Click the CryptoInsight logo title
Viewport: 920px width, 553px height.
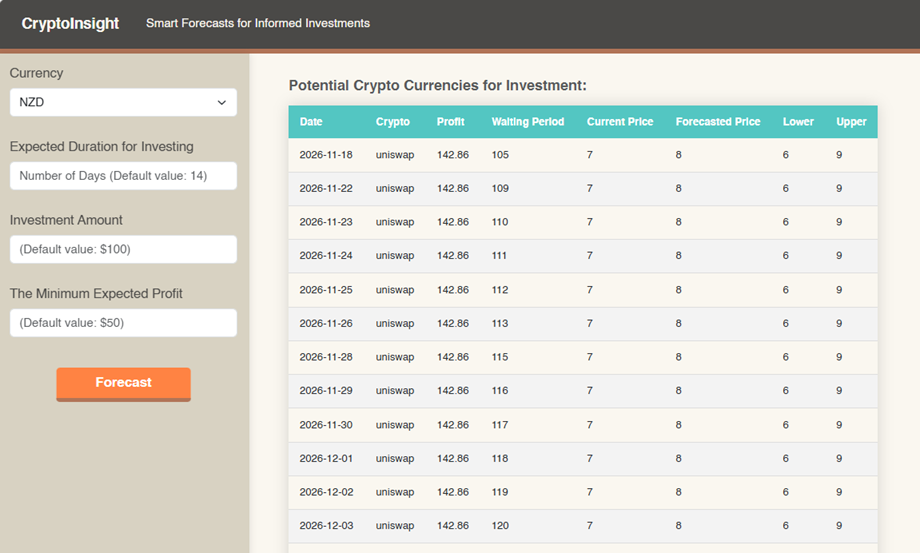tap(70, 23)
